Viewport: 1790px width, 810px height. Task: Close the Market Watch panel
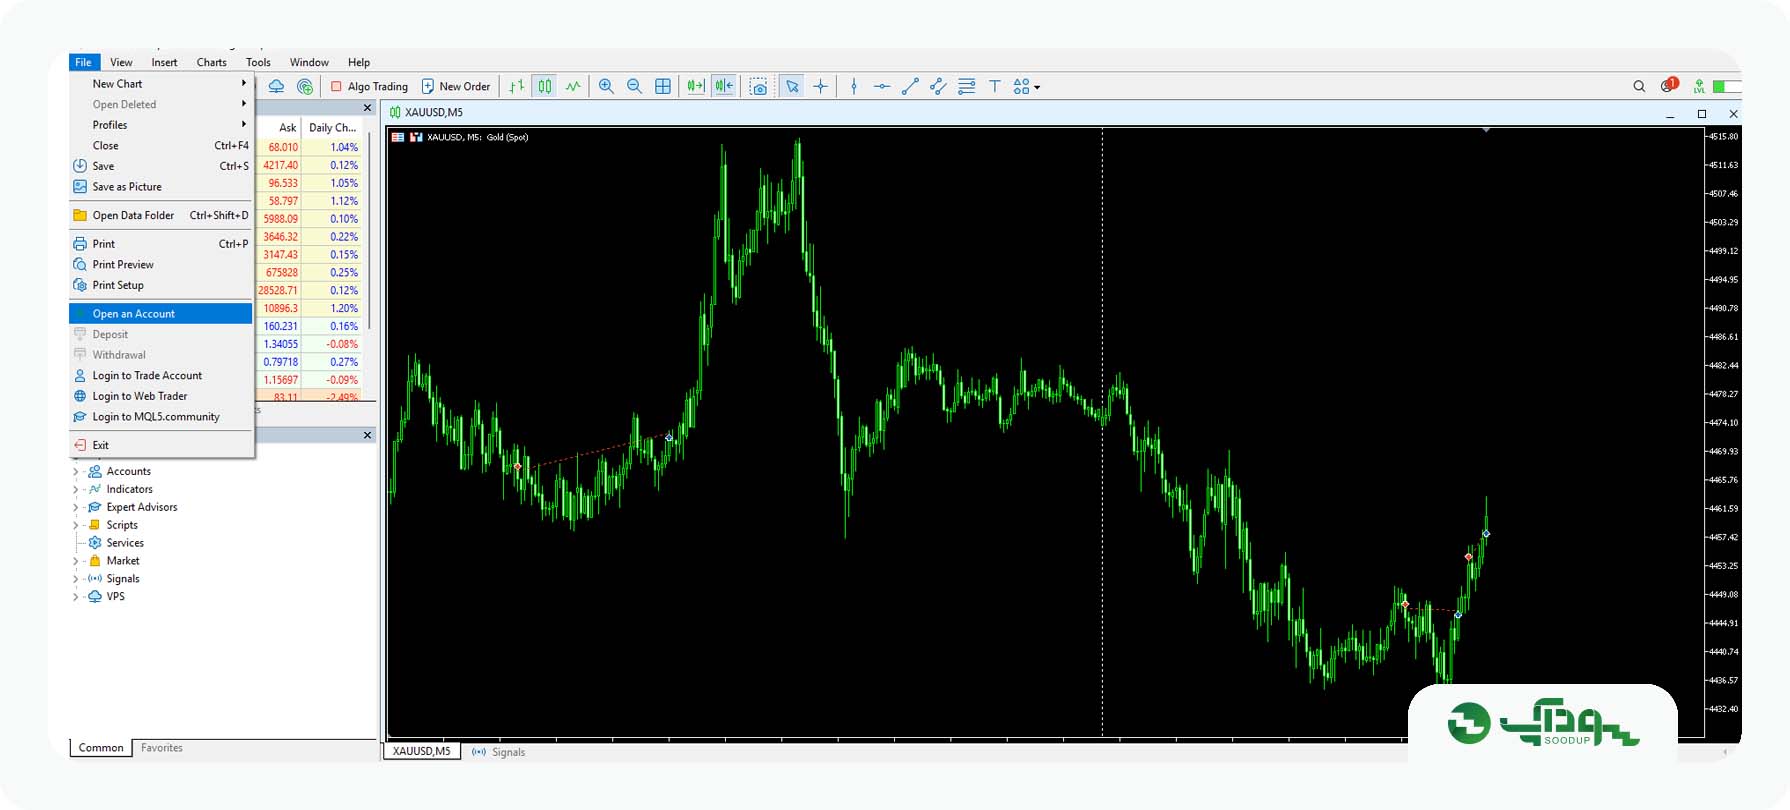[x=367, y=108]
